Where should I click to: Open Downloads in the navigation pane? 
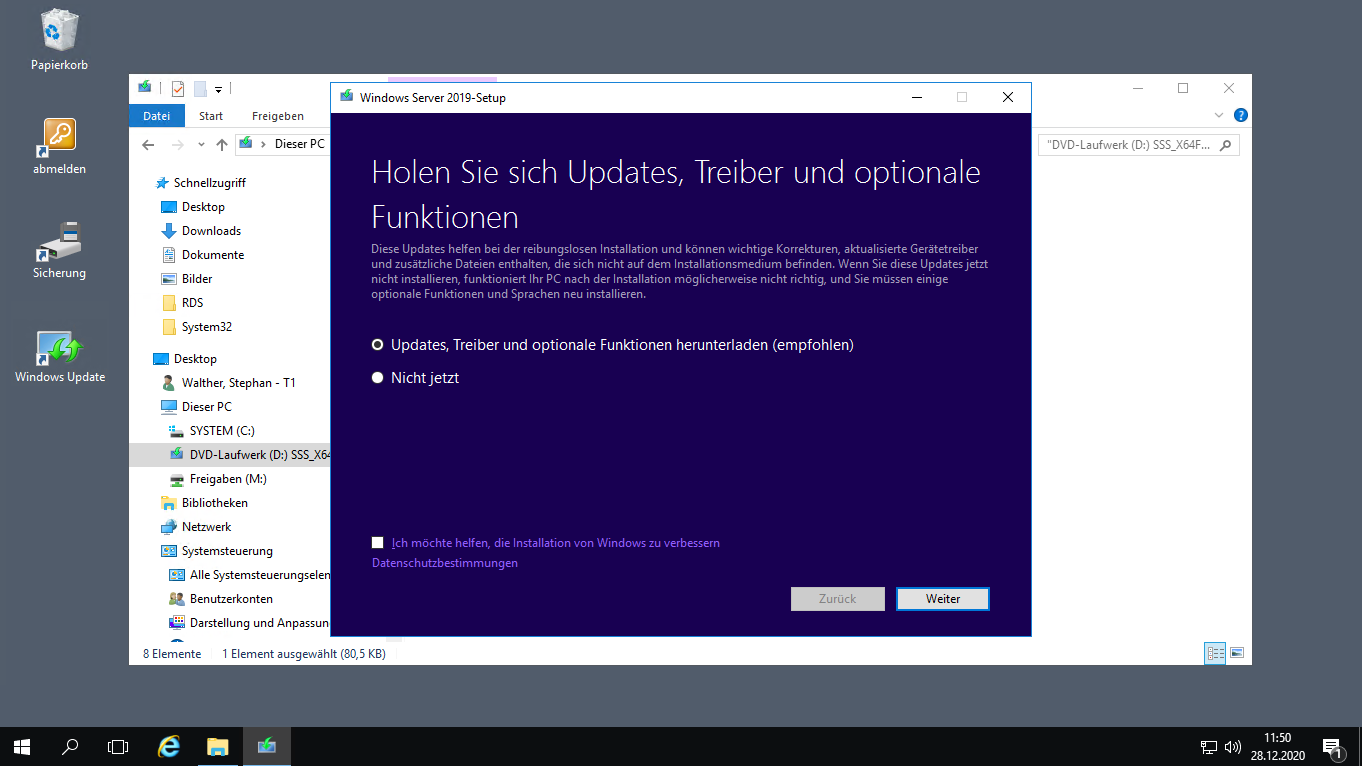coord(211,231)
